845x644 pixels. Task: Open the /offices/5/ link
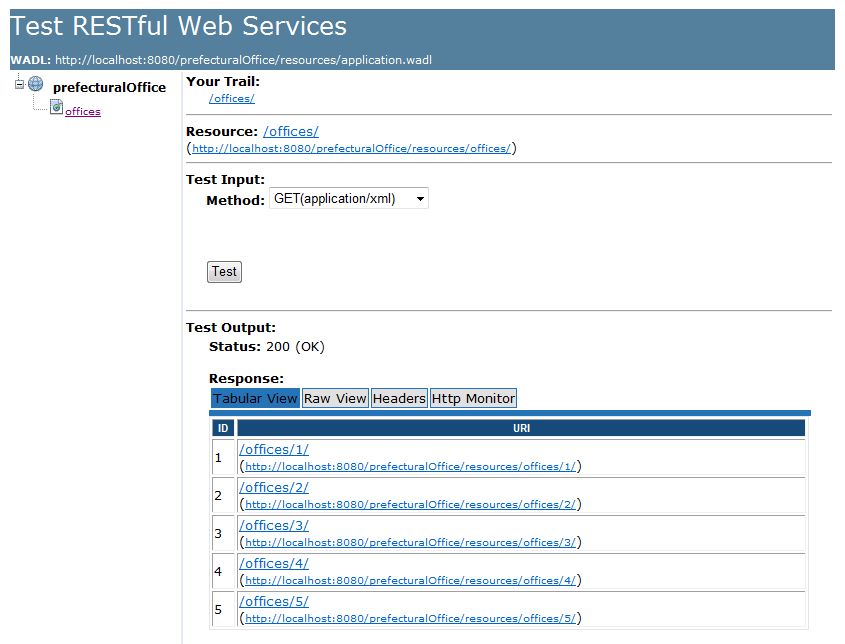(274, 601)
